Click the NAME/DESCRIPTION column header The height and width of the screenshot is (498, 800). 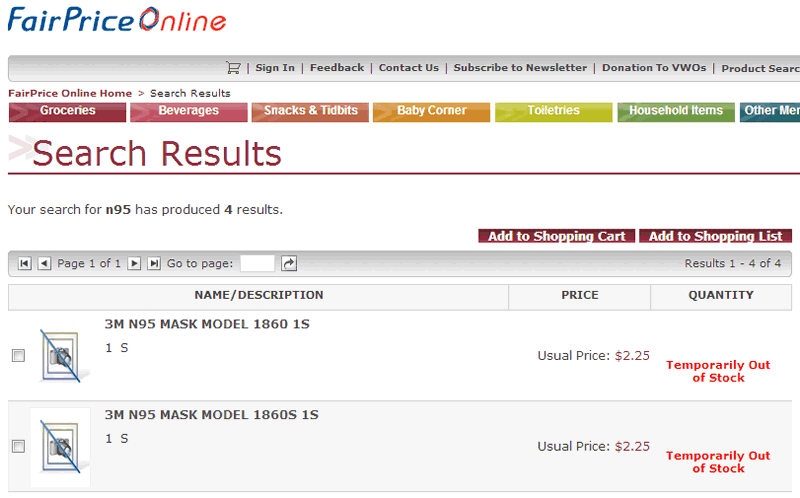[259, 295]
